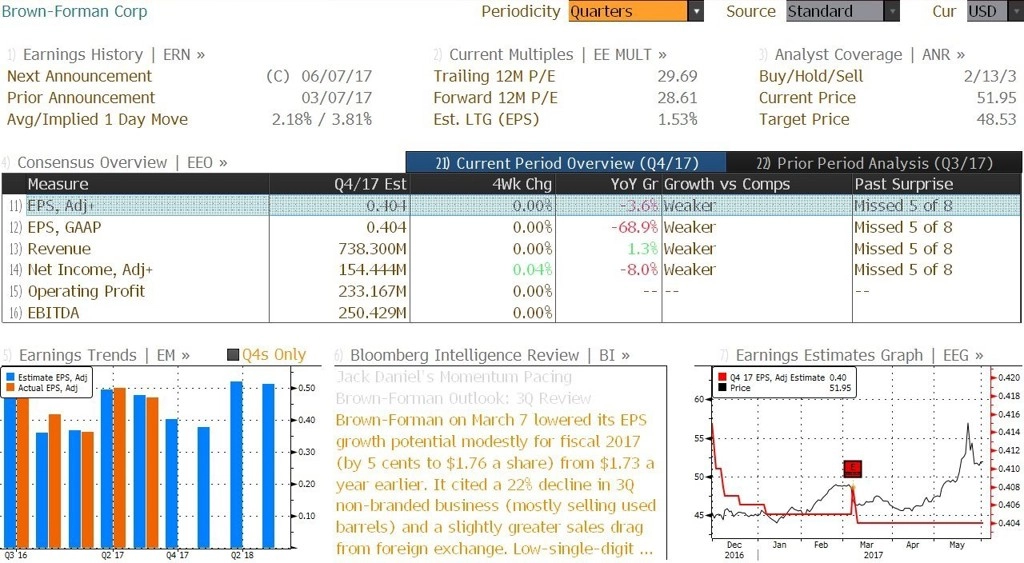Click Jack Daniel's Momentum Pacing headline

(454, 377)
